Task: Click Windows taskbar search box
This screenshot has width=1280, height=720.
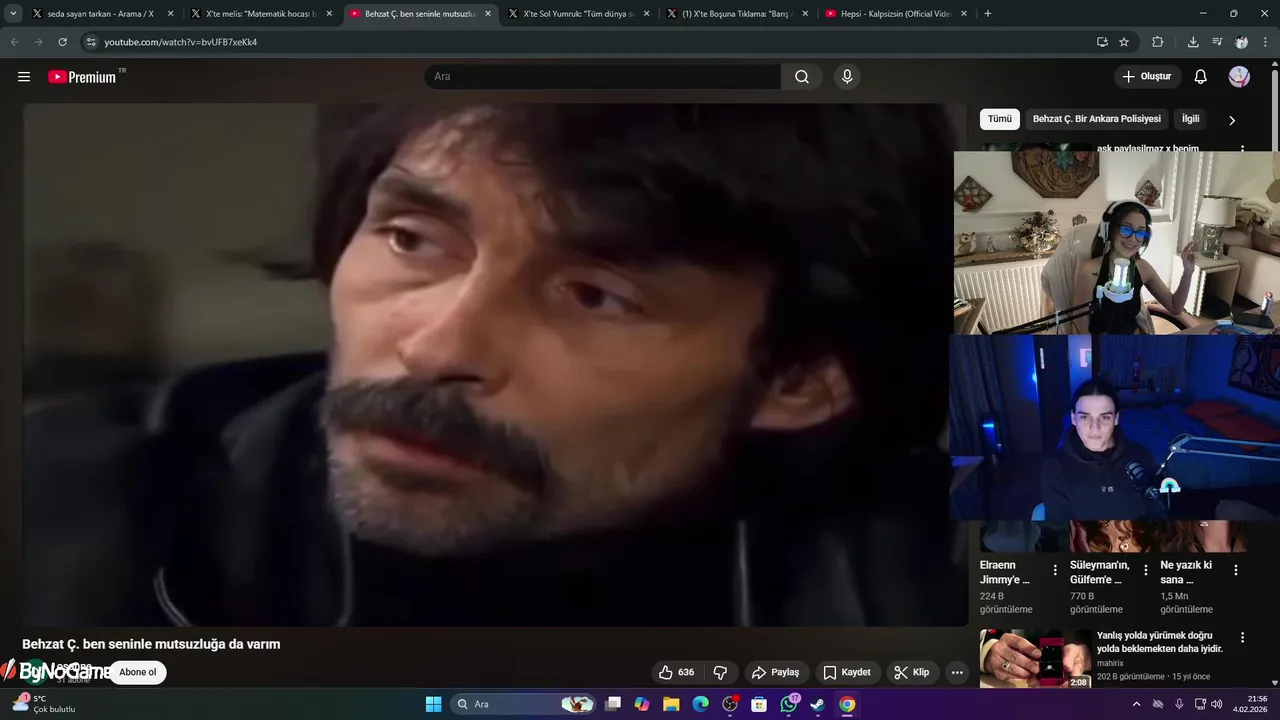Action: (x=525, y=704)
